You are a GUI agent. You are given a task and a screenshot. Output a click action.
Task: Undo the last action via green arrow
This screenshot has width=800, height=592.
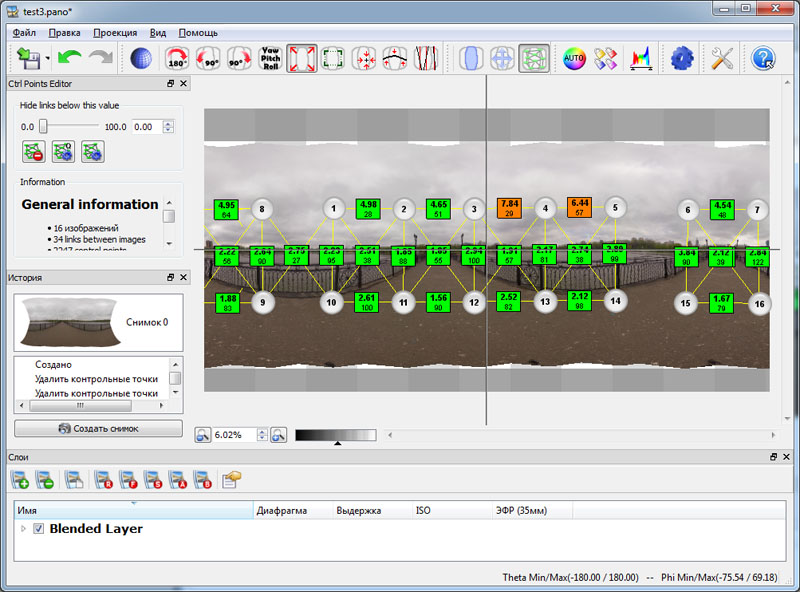click(x=69, y=57)
